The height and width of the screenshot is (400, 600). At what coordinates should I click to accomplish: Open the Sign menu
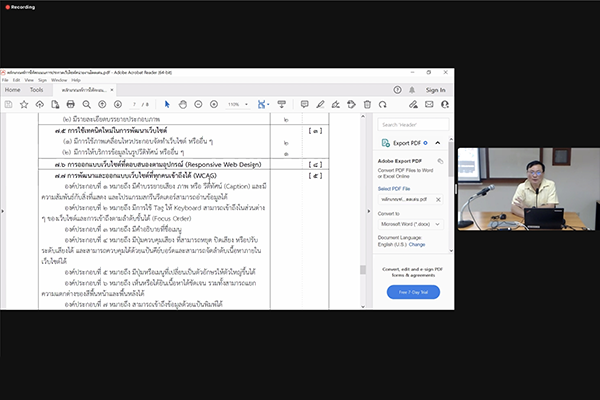(42, 80)
